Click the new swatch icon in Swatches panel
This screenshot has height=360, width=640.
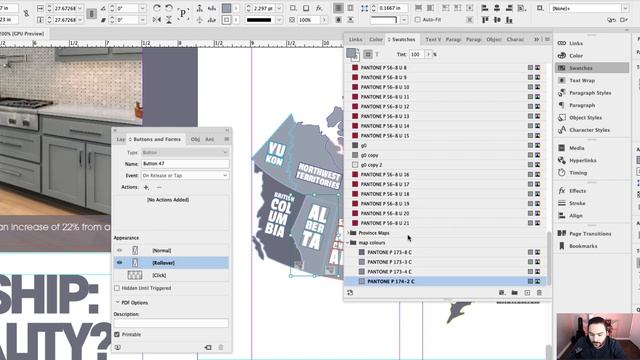coord(527,293)
